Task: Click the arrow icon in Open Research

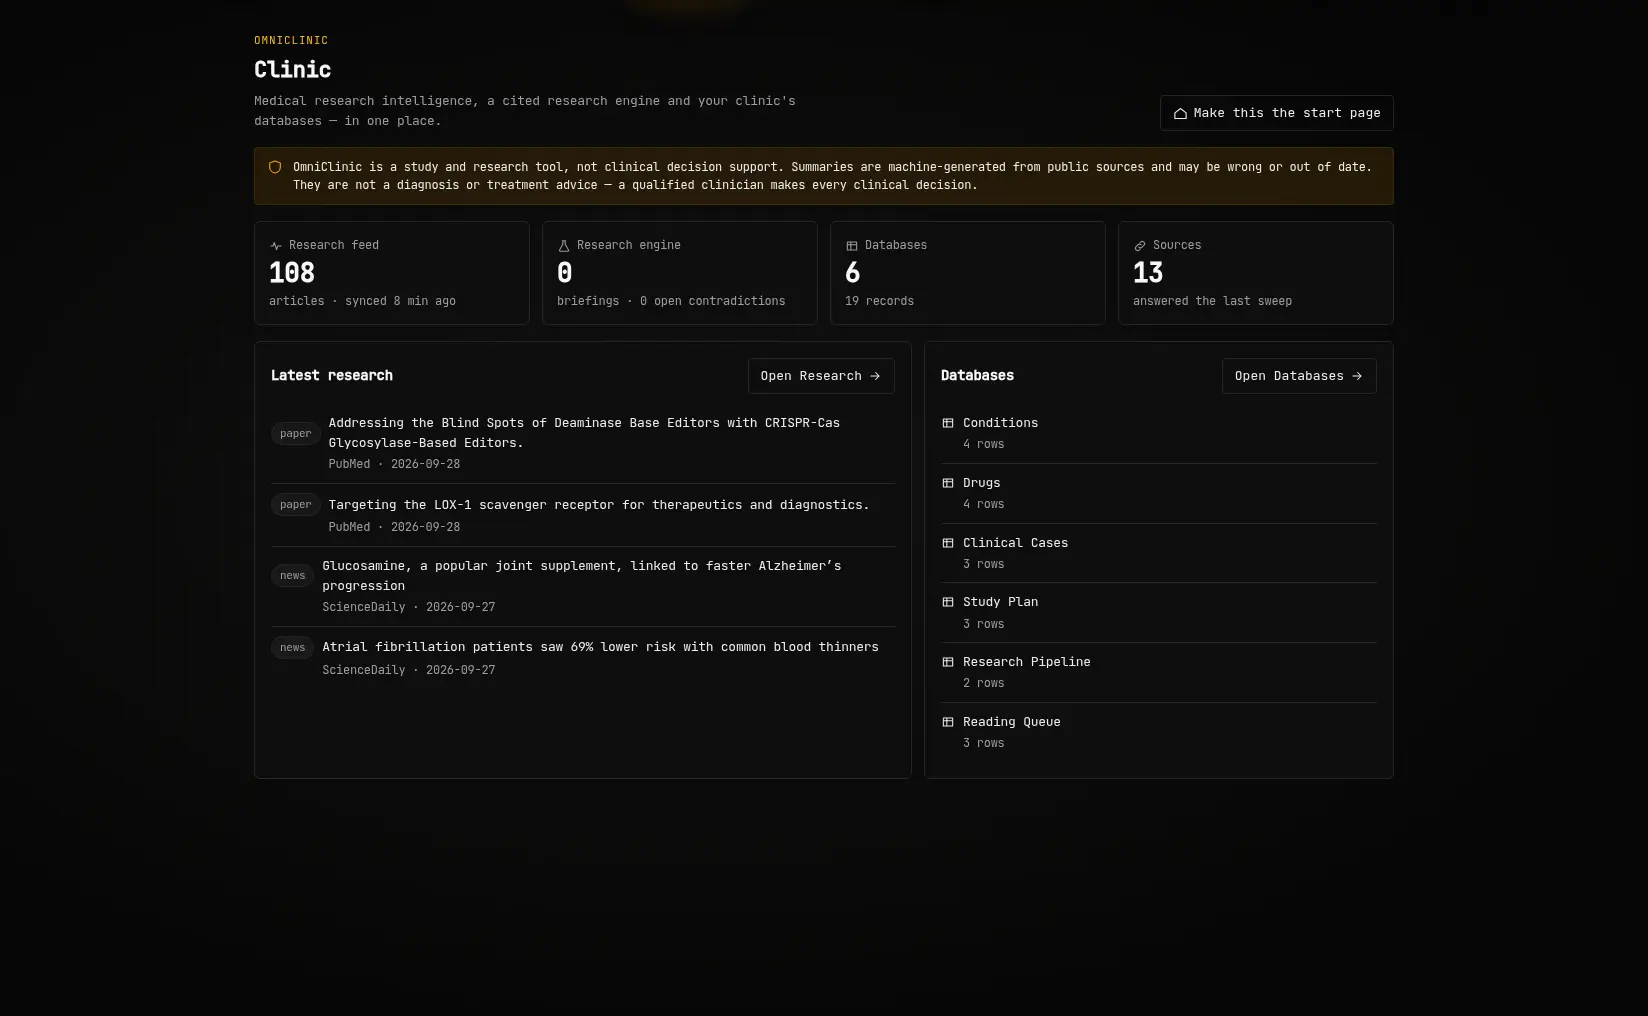Action: click(x=875, y=376)
